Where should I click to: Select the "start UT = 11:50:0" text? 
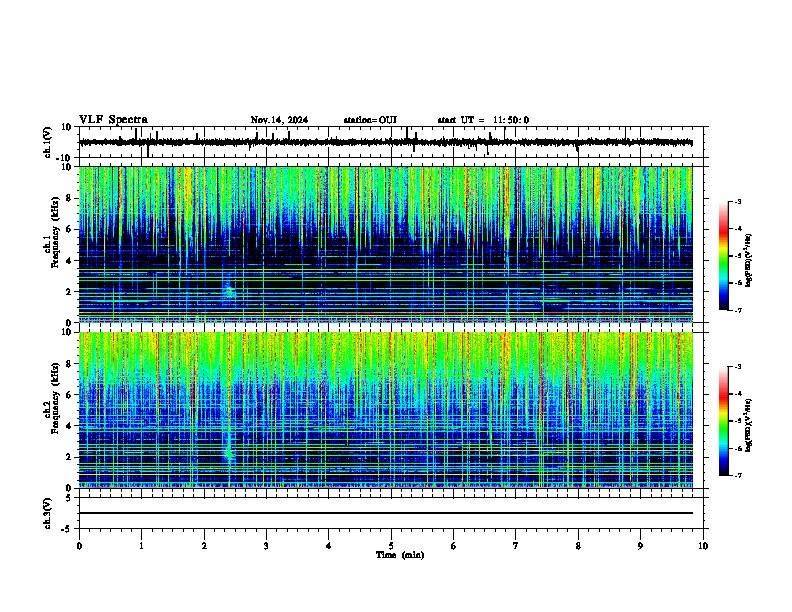coord(483,120)
